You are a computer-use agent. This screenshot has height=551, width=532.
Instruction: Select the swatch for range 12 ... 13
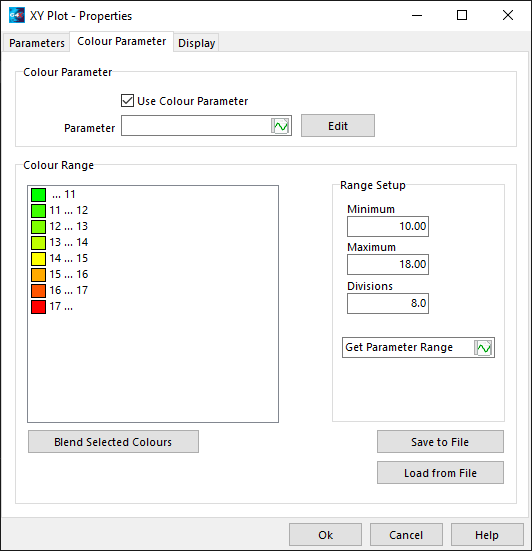tap(38, 227)
